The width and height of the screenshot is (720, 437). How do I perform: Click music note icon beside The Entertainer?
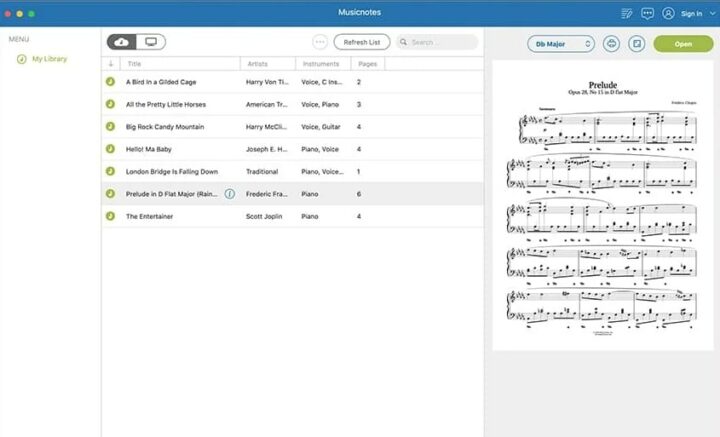pos(111,216)
